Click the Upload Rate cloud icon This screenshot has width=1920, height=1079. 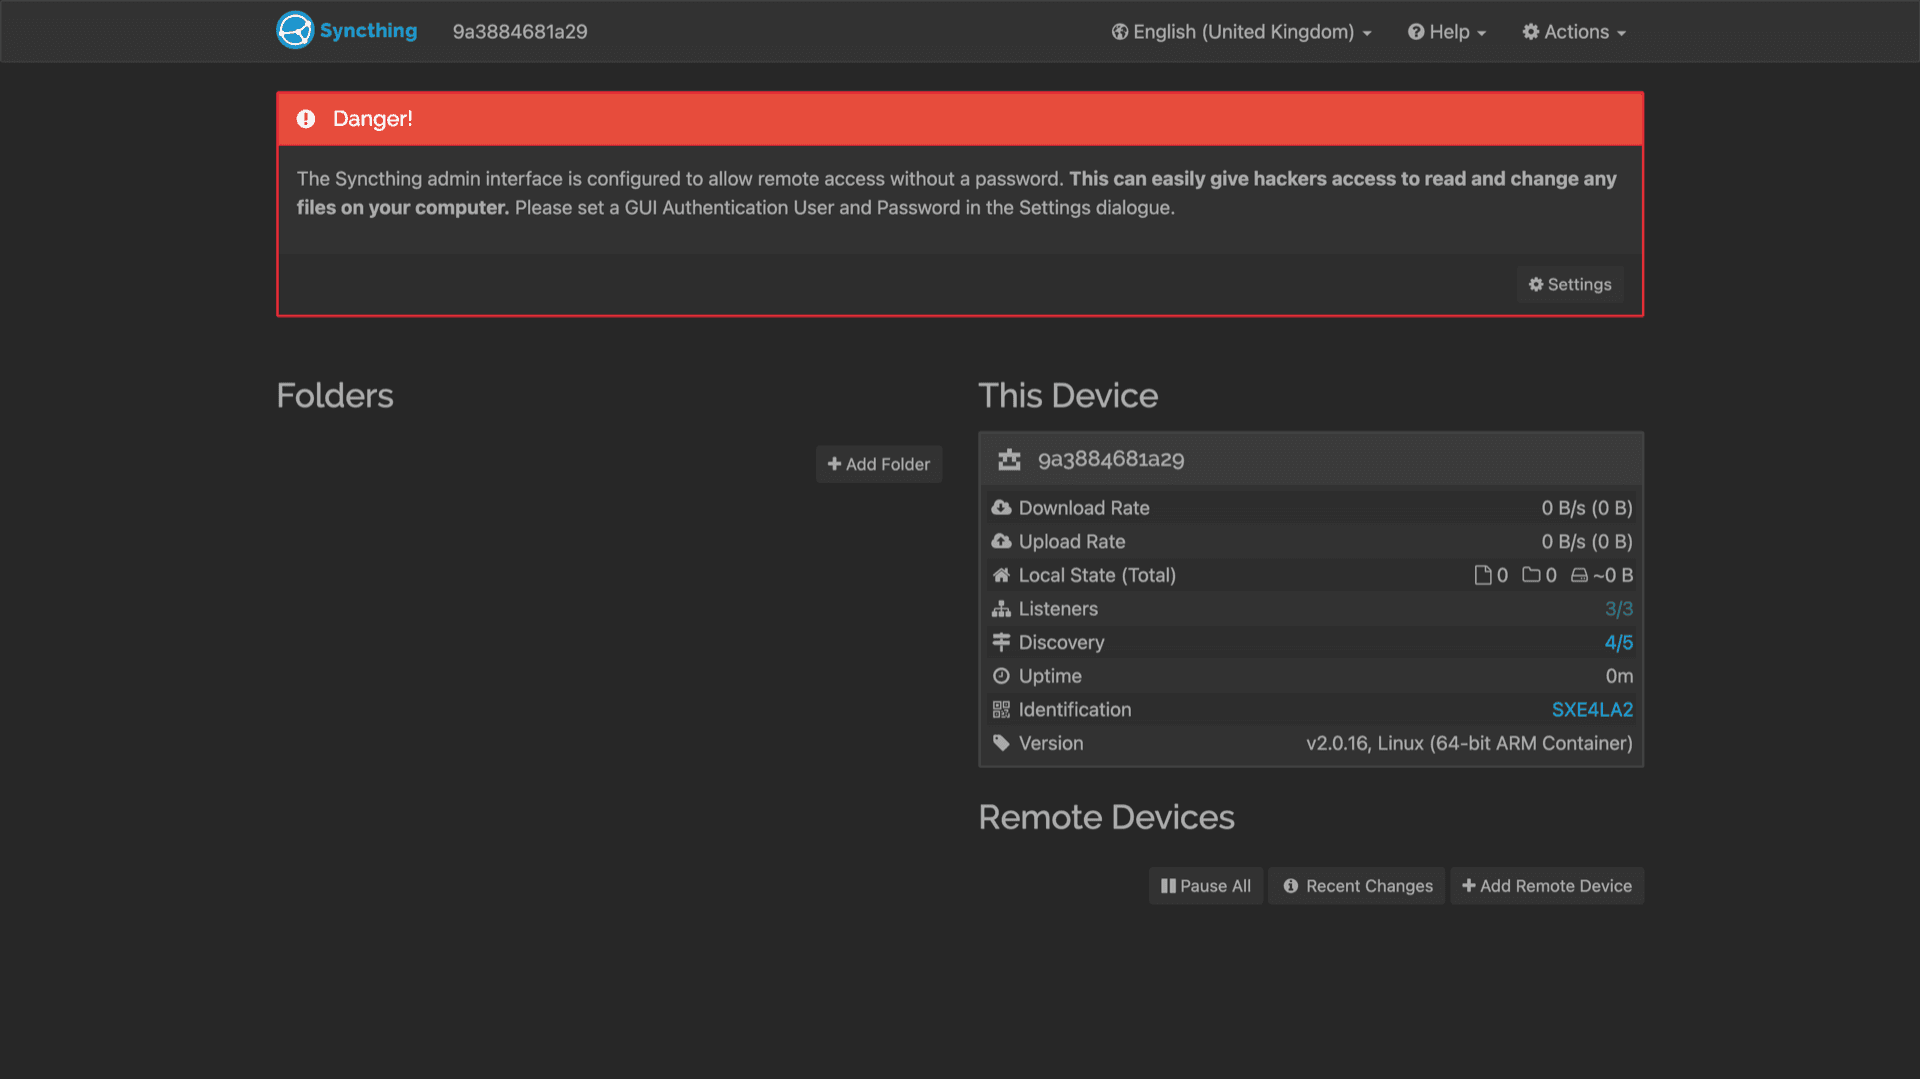coord(1001,541)
